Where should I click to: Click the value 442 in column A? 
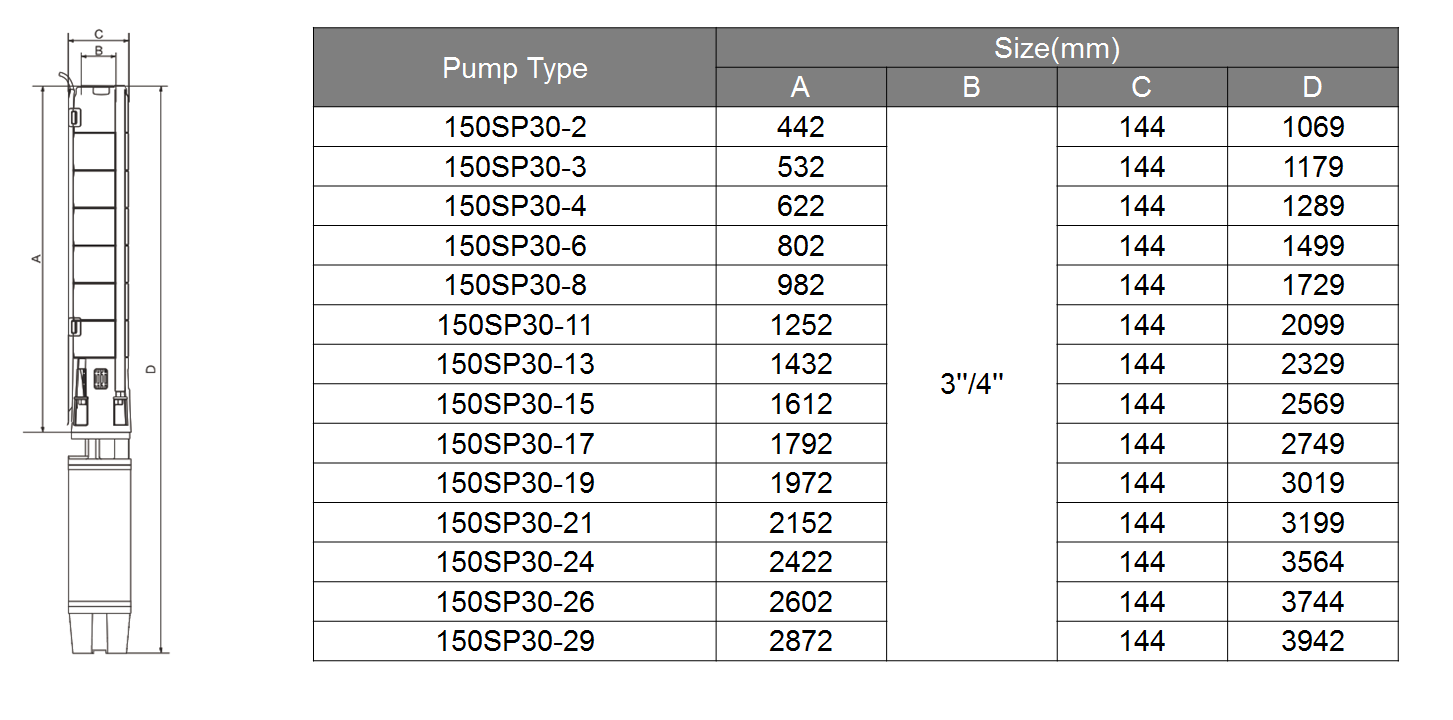(801, 127)
